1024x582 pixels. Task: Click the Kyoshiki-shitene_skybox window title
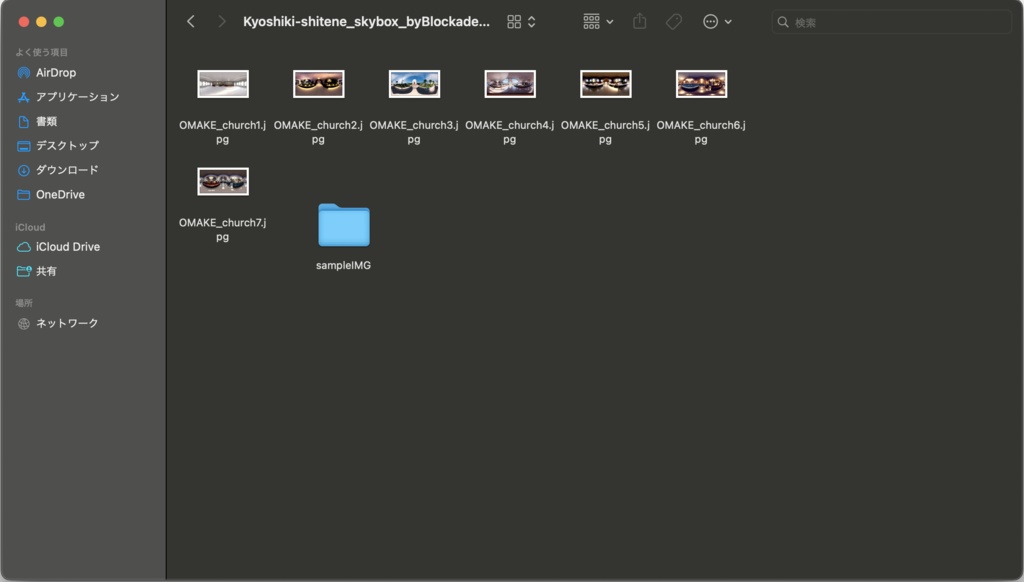[366, 22]
